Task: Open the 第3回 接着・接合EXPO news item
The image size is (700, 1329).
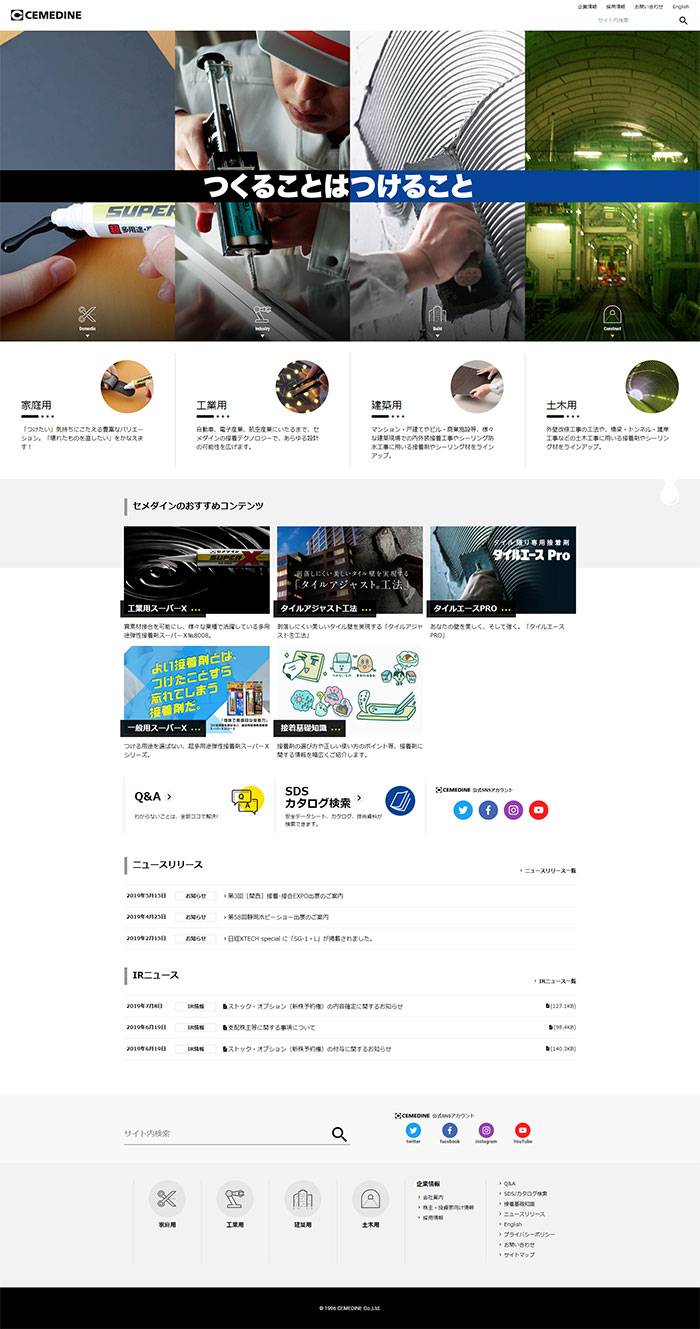Action: 283,895
